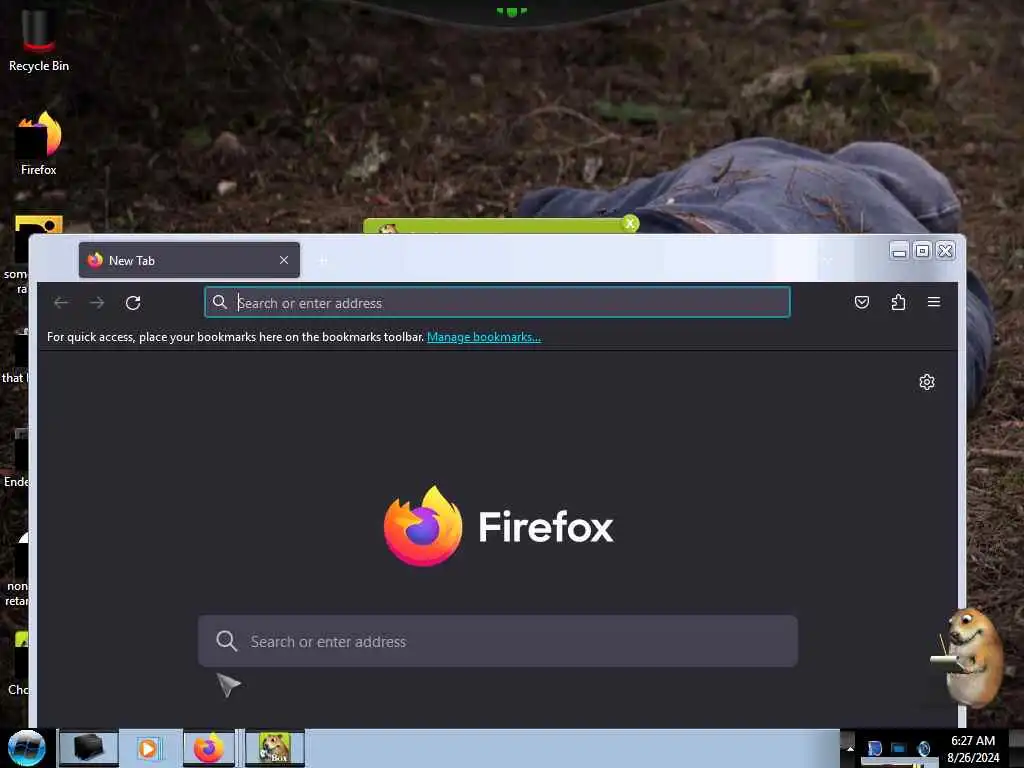Viewport: 1024px width, 768px height.
Task: Close the New Tab tab
Action: 284,260
